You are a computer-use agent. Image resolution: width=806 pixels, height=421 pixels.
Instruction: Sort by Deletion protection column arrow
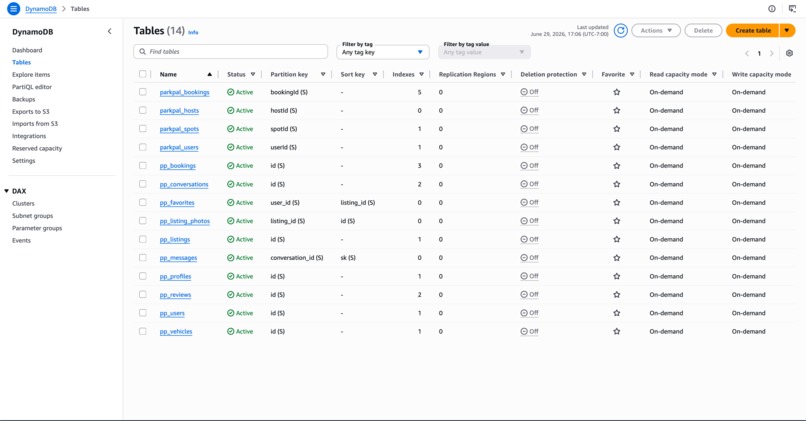pos(584,75)
